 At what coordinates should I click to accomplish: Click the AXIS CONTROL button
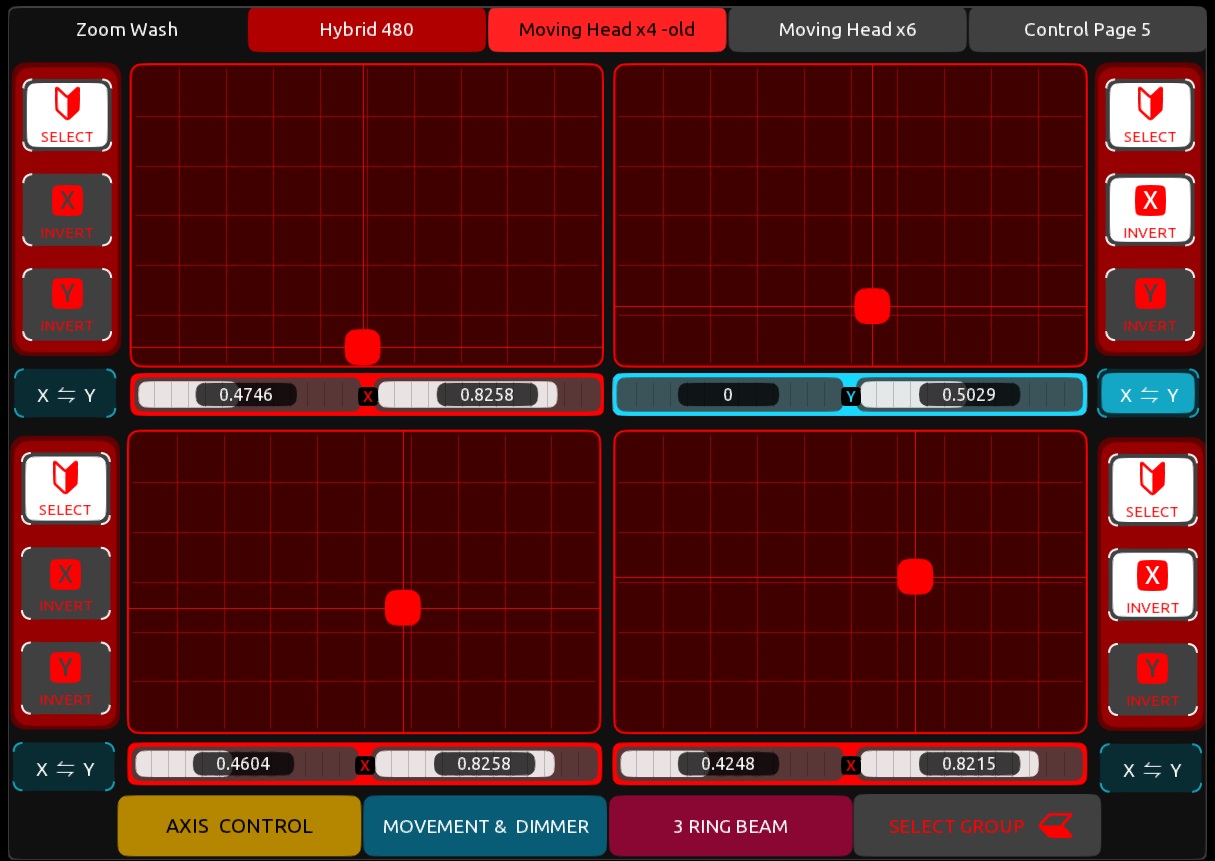point(239,826)
